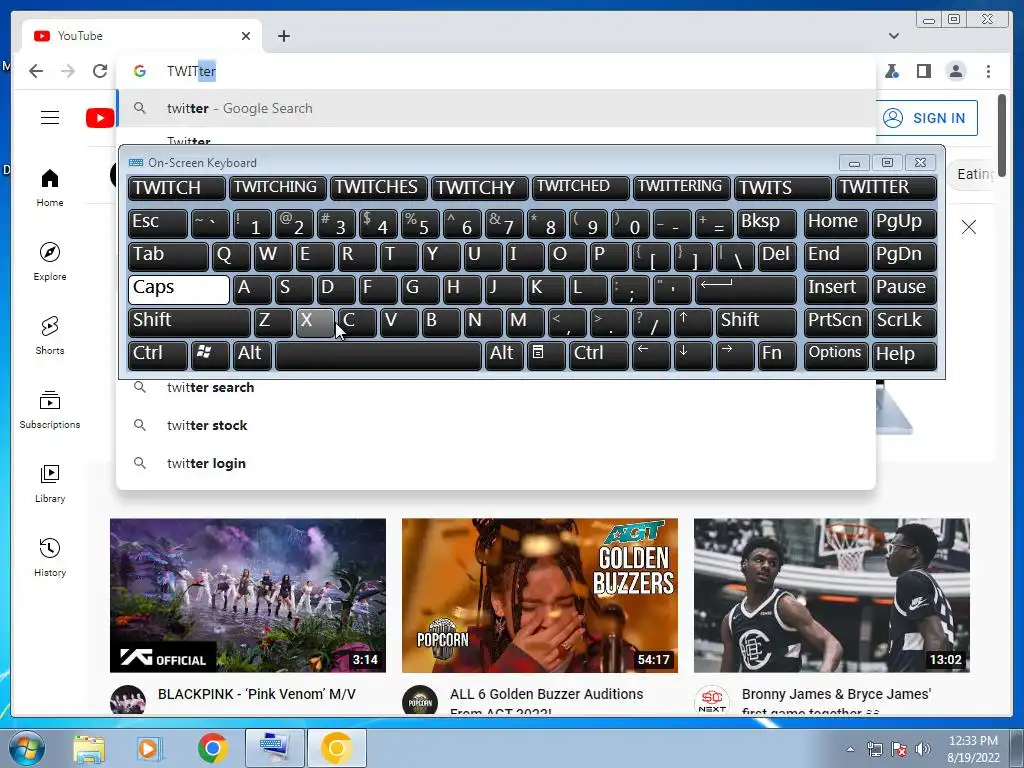
Task: Open Explore in YouTube sidebar
Action: (x=50, y=262)
